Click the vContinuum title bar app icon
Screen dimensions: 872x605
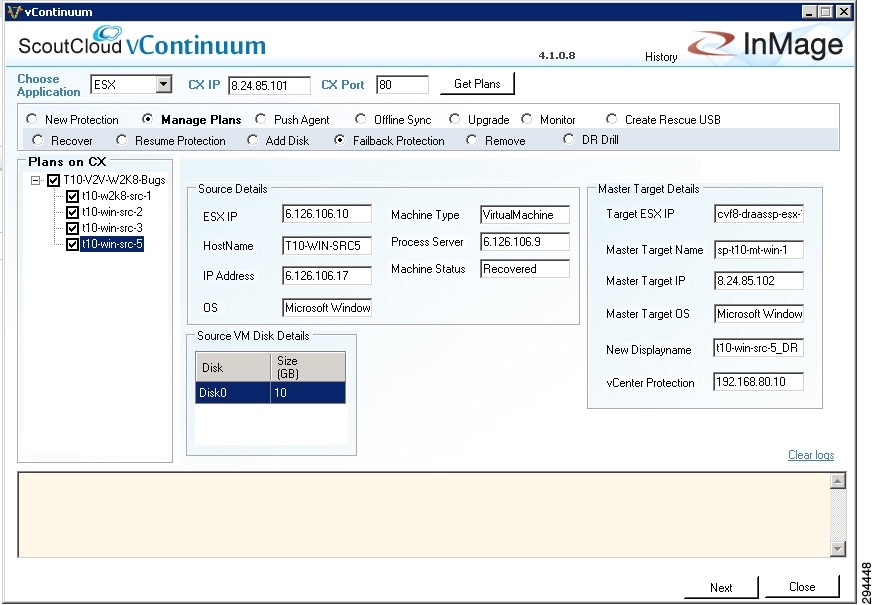click(14, 12)
